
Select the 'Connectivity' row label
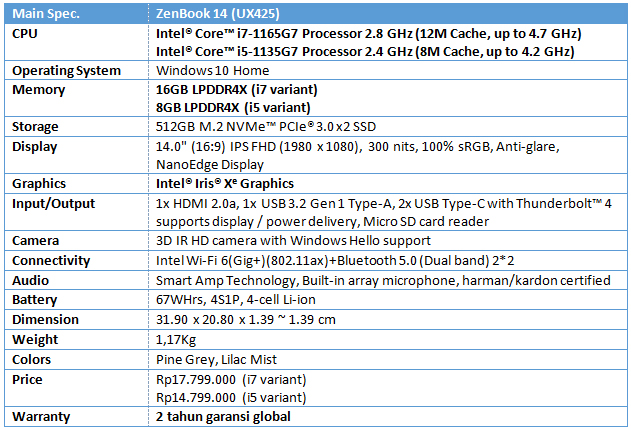click(51, 261)
